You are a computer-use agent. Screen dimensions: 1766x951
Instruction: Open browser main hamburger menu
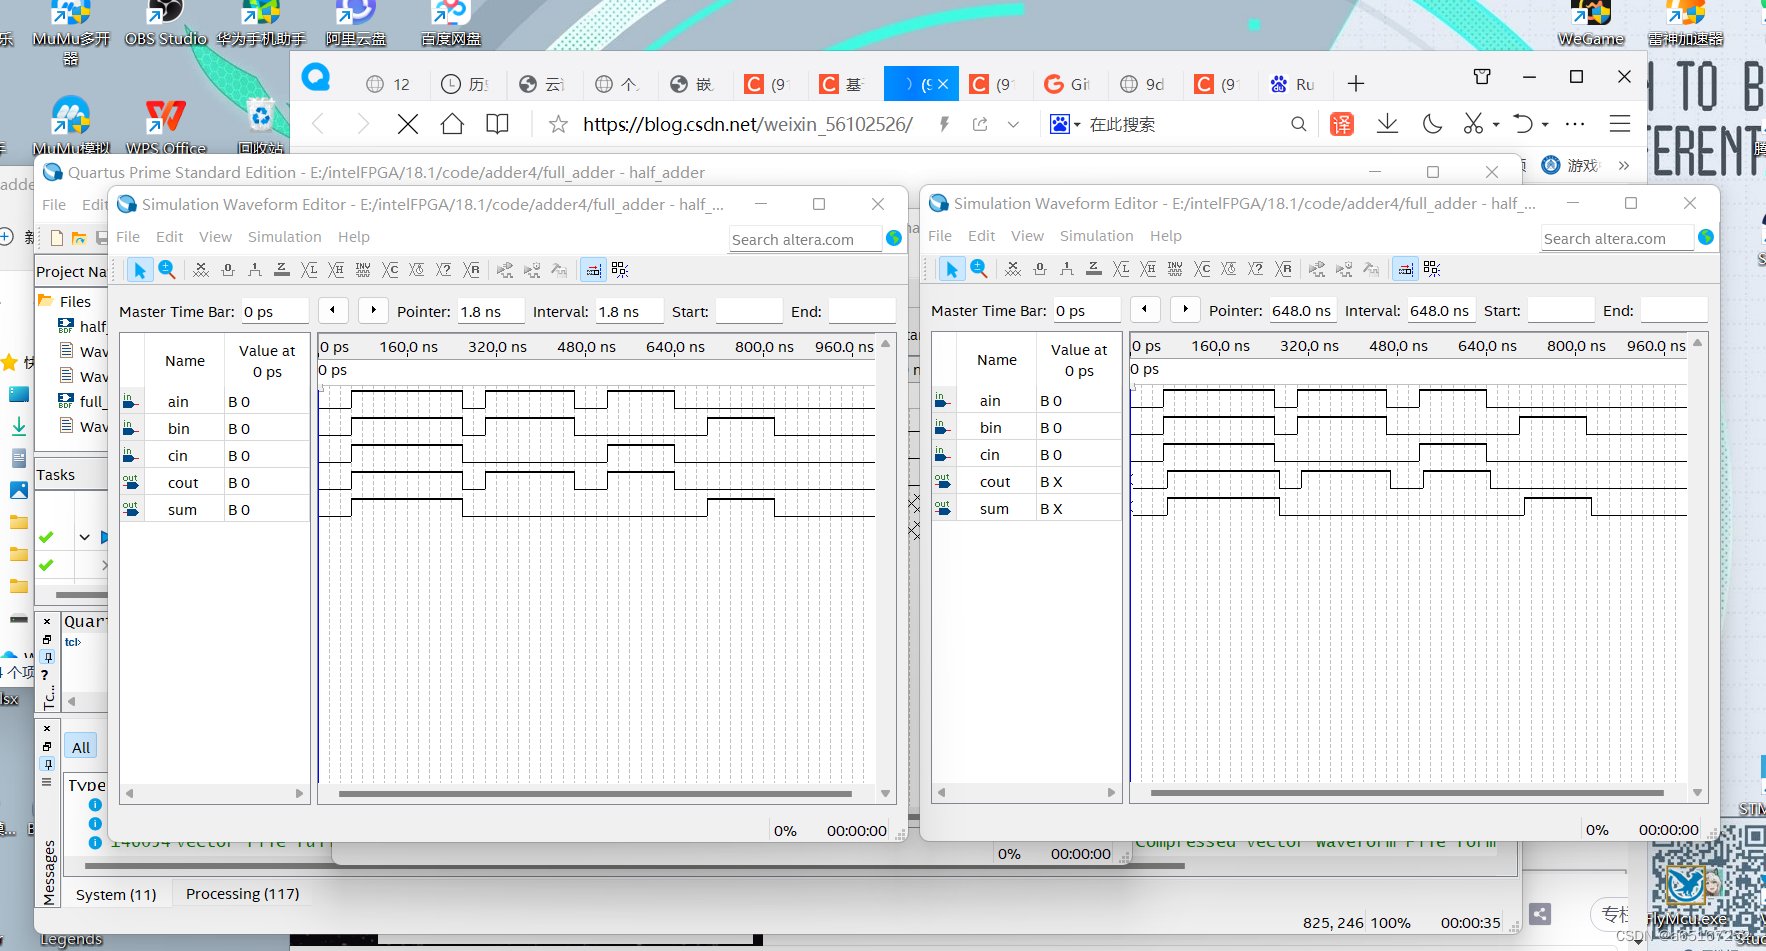click(1620, 124)
